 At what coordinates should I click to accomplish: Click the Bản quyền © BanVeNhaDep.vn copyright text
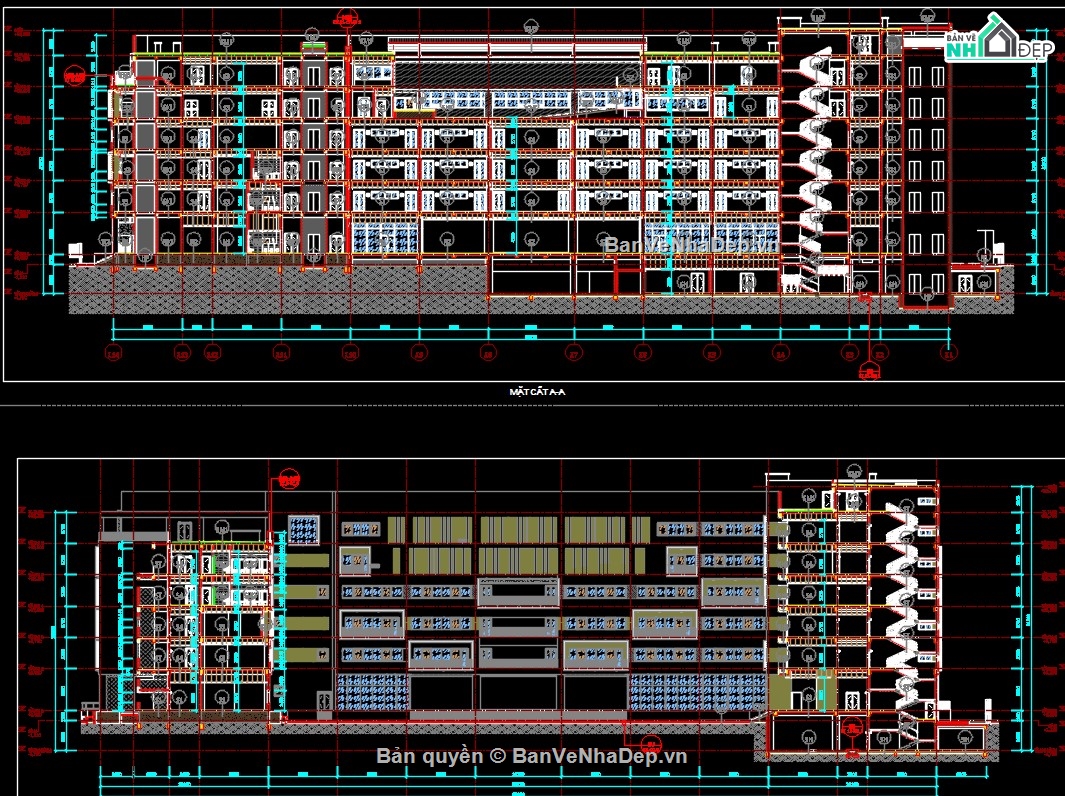click(x=532, y=756)
